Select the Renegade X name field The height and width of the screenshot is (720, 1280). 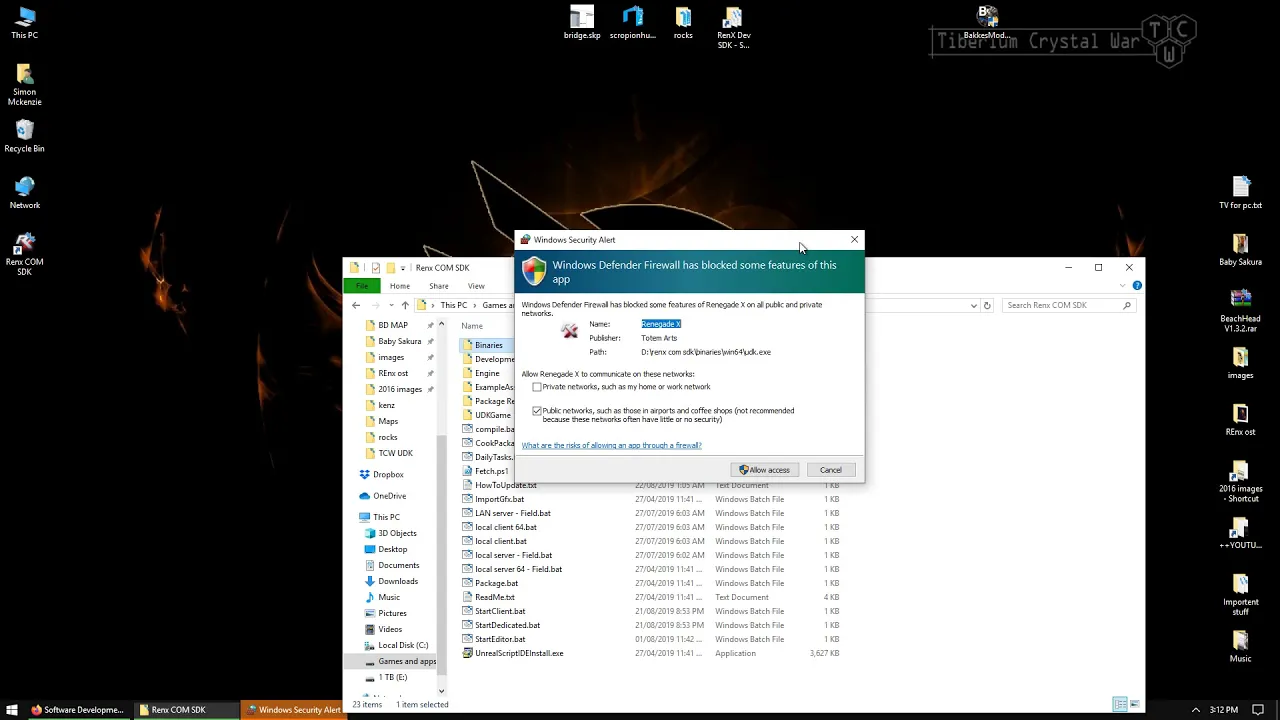point(661,324)
